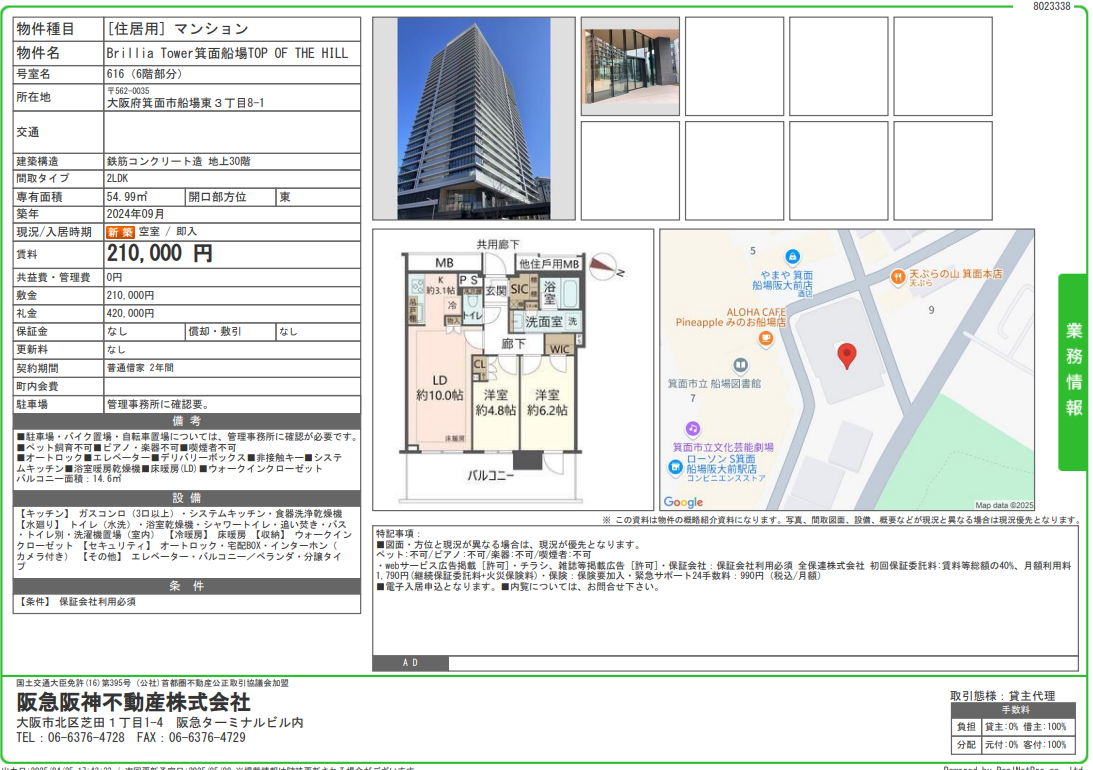Click the 他住戸用MB label on the floor plan
The height and width of the screenshot is (770, 1093).
point(549,264)
